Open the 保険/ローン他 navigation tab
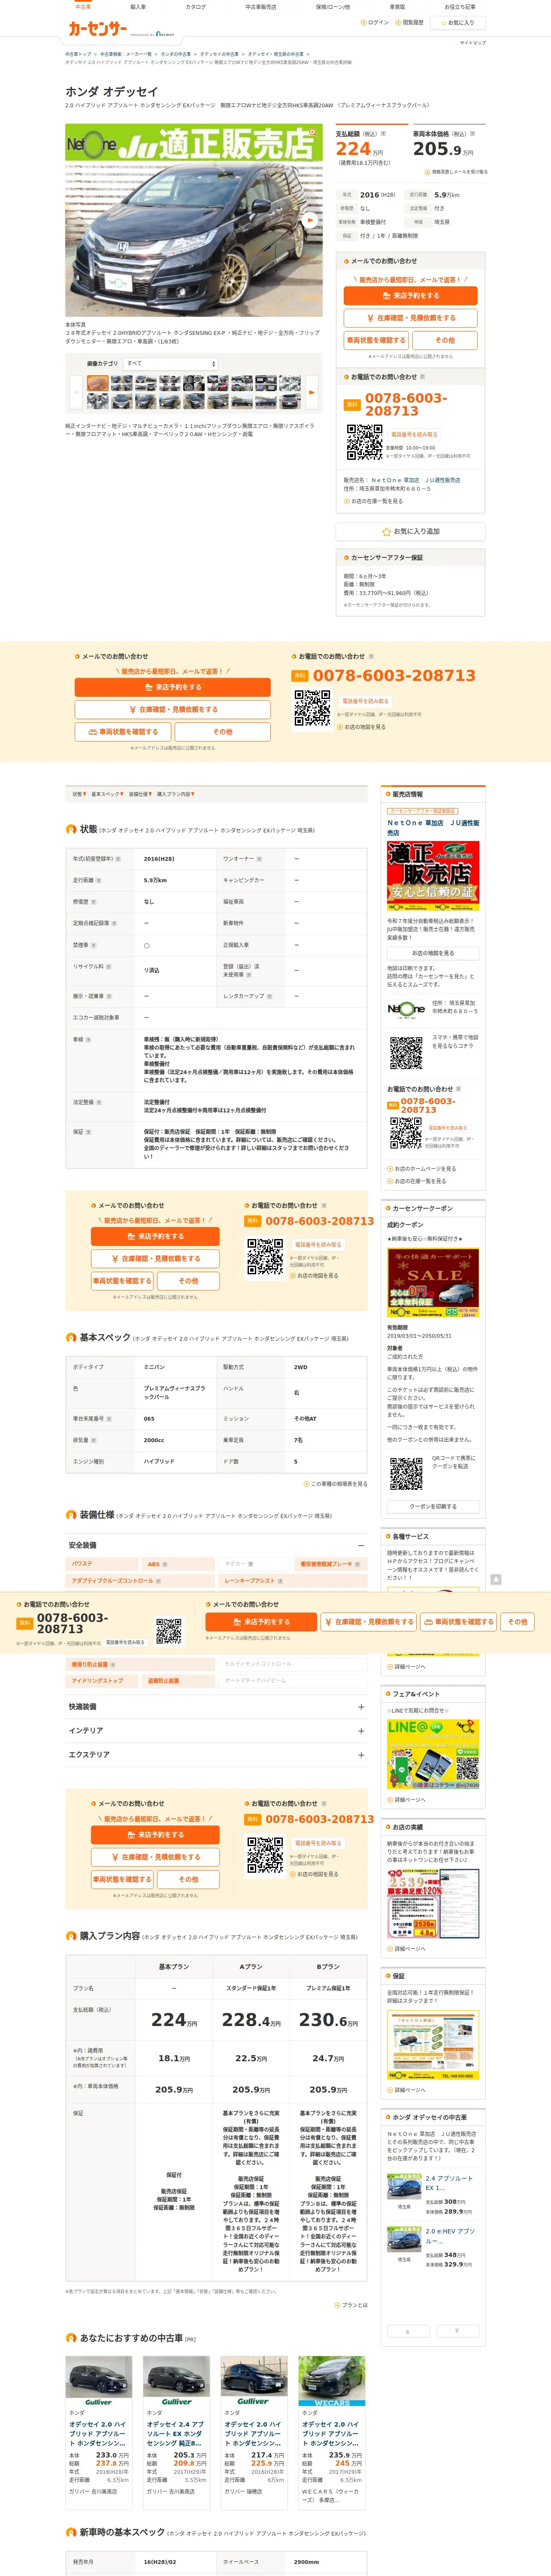Screen dimensions: 551x2576 point(333,7)
